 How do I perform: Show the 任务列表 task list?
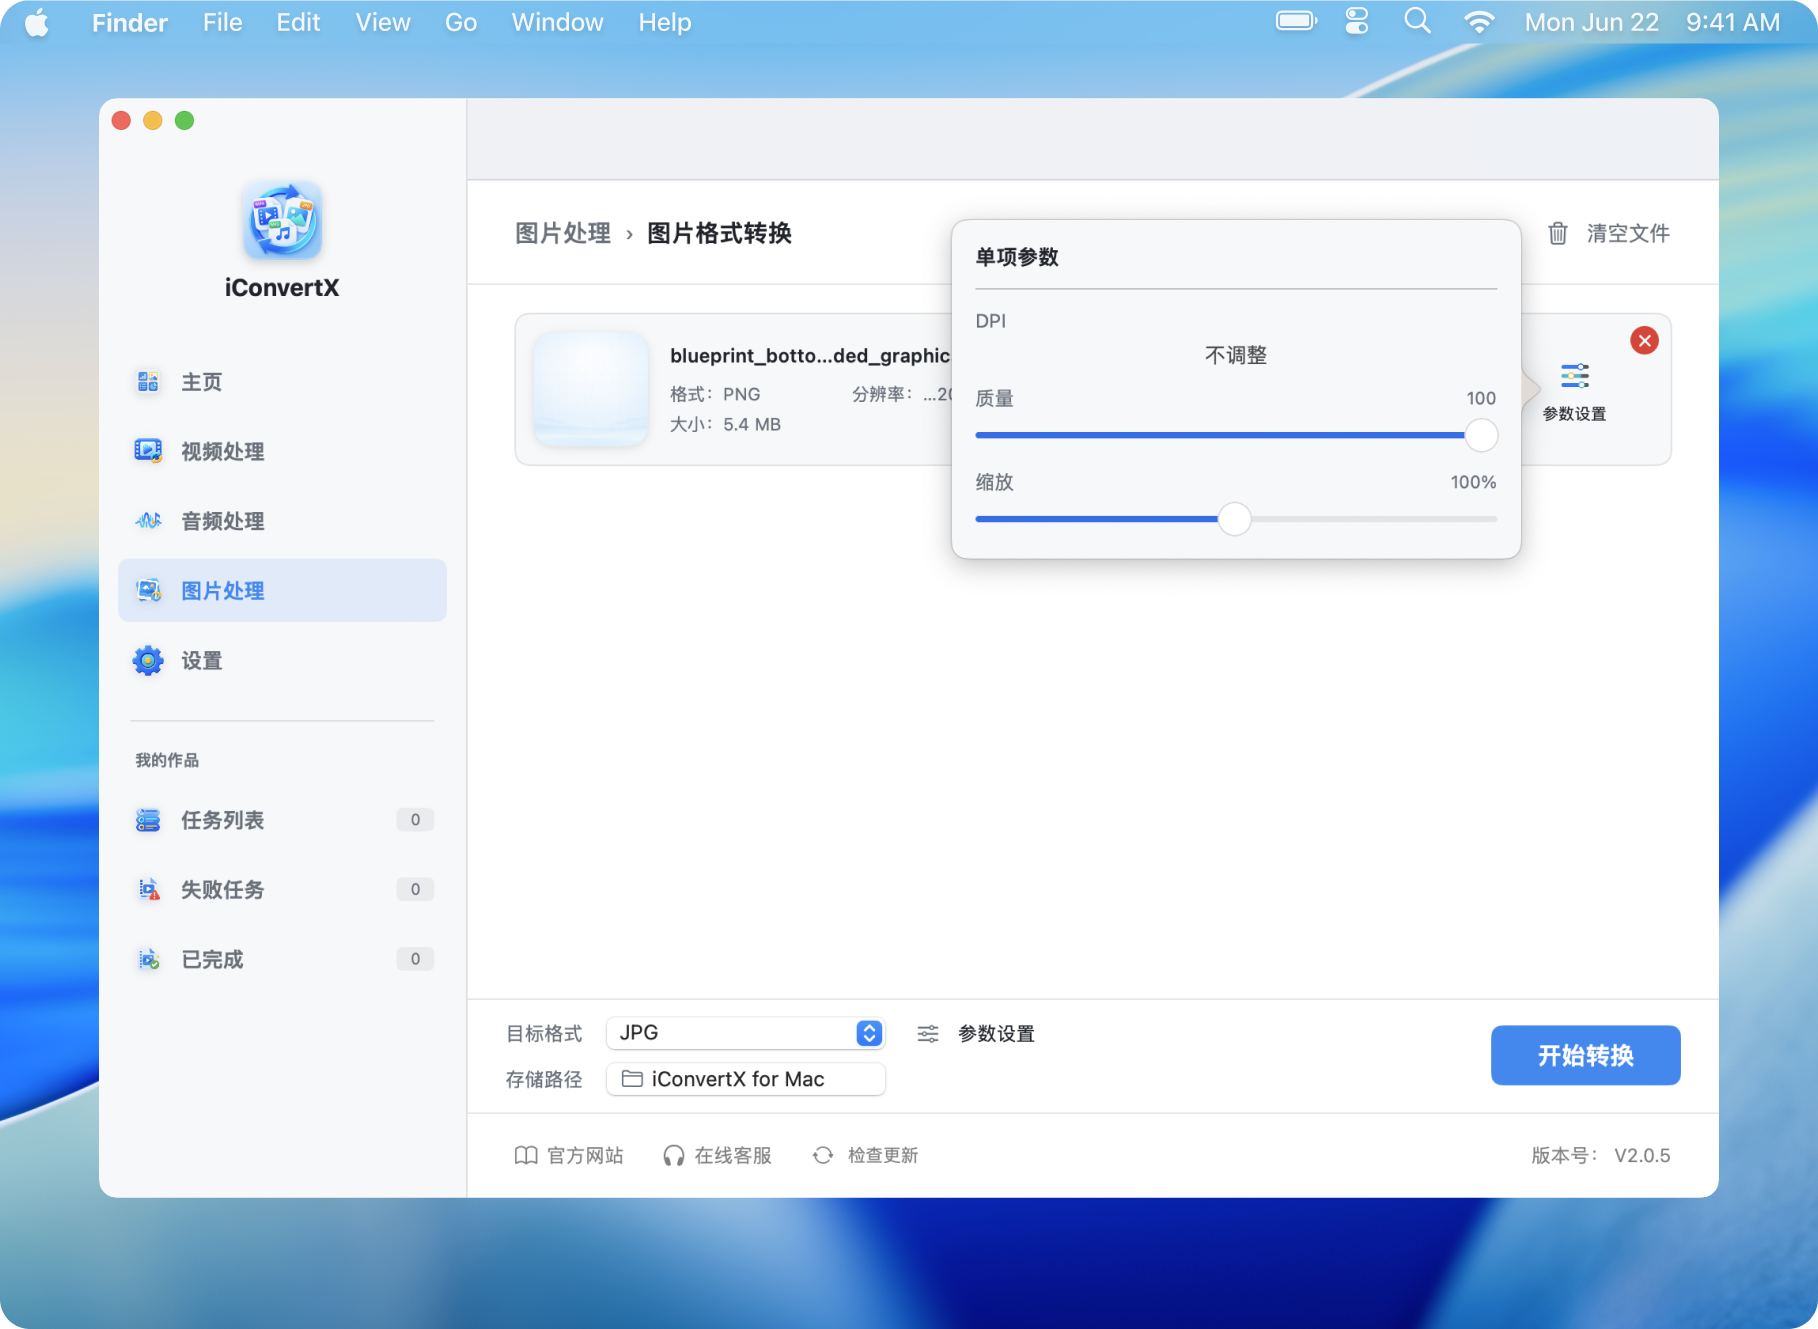click(x=282, y=820)
